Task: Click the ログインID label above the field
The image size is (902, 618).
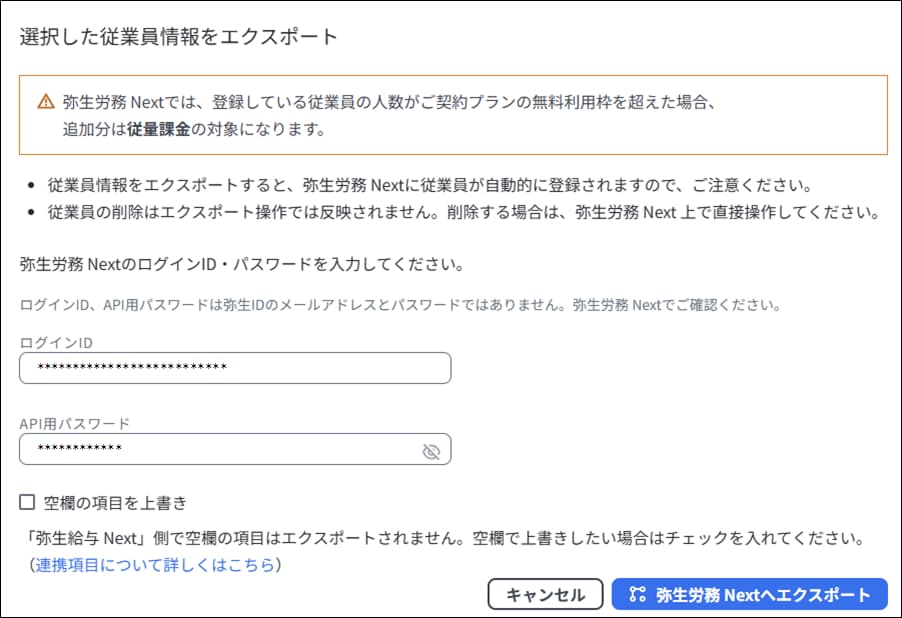Action: coord(54,342)
